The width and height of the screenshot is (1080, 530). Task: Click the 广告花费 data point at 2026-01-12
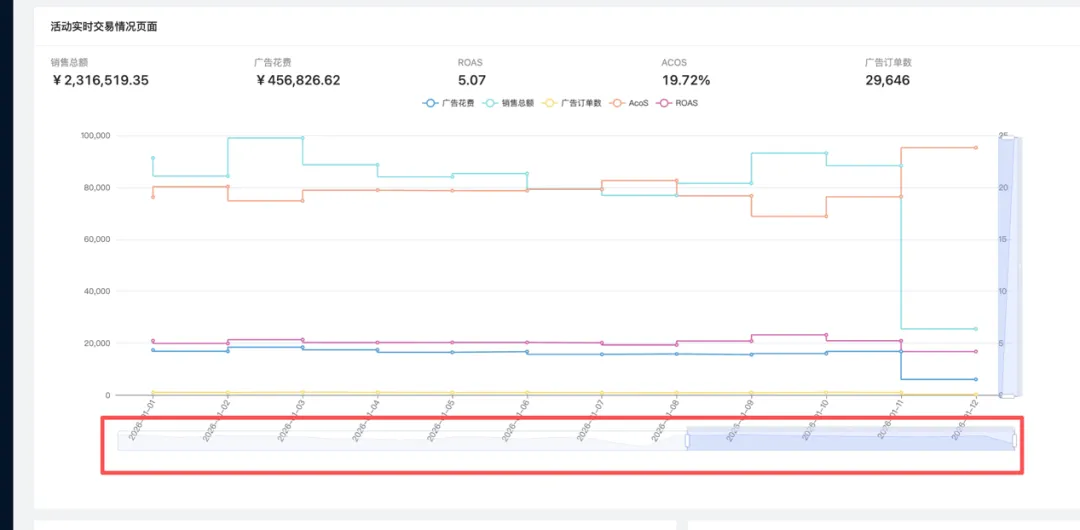pos(976,379)
